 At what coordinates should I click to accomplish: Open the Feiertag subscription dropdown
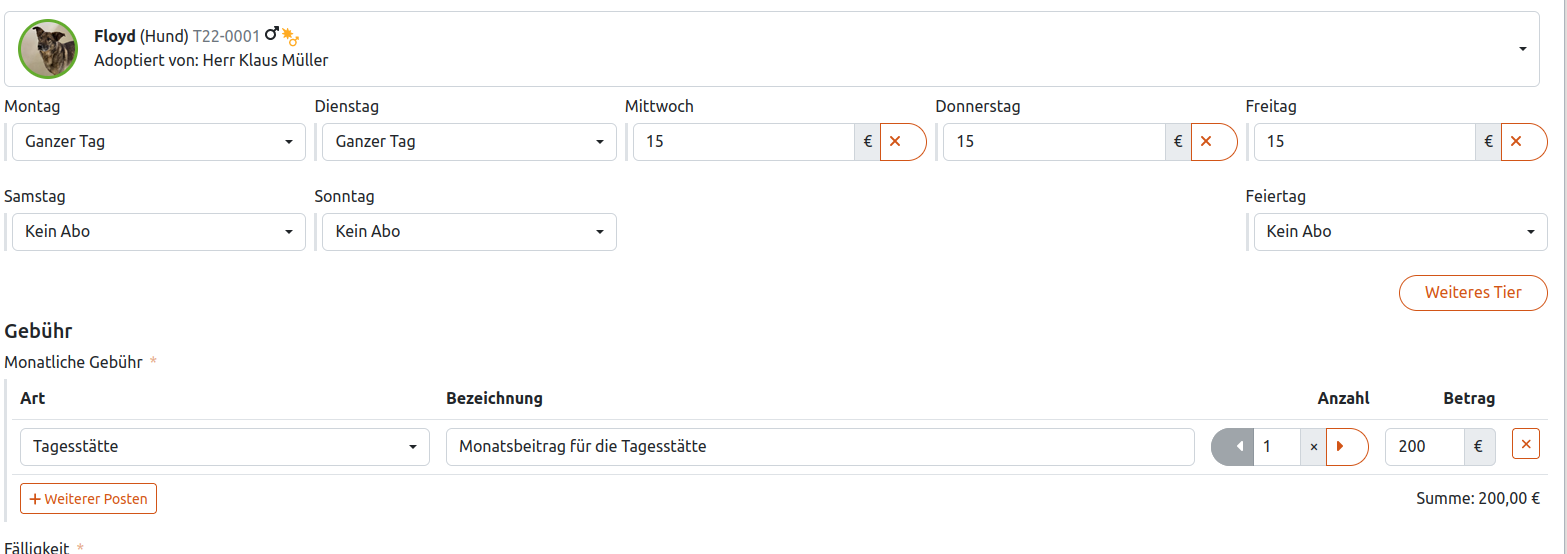coord(1400,232)
